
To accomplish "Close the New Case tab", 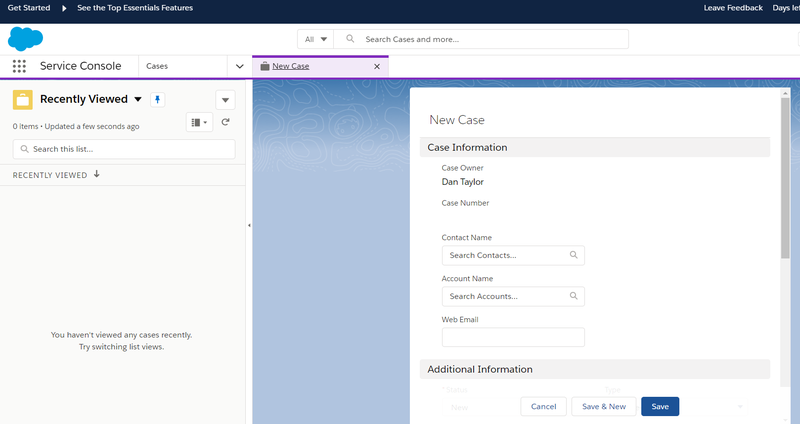I will (x=377, y=66).
